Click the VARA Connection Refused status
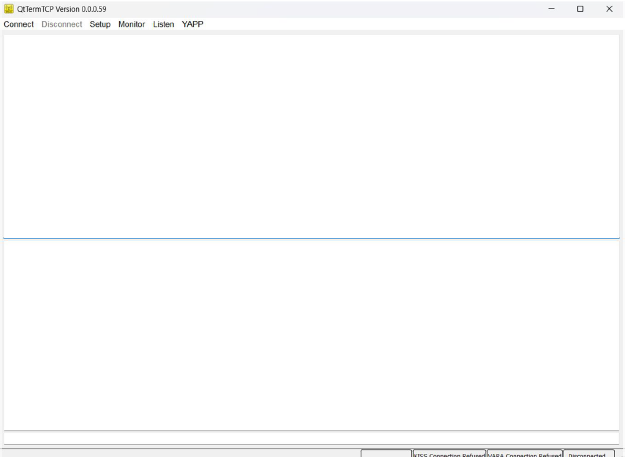Viewport: 630px width, 457px height. 524,454
